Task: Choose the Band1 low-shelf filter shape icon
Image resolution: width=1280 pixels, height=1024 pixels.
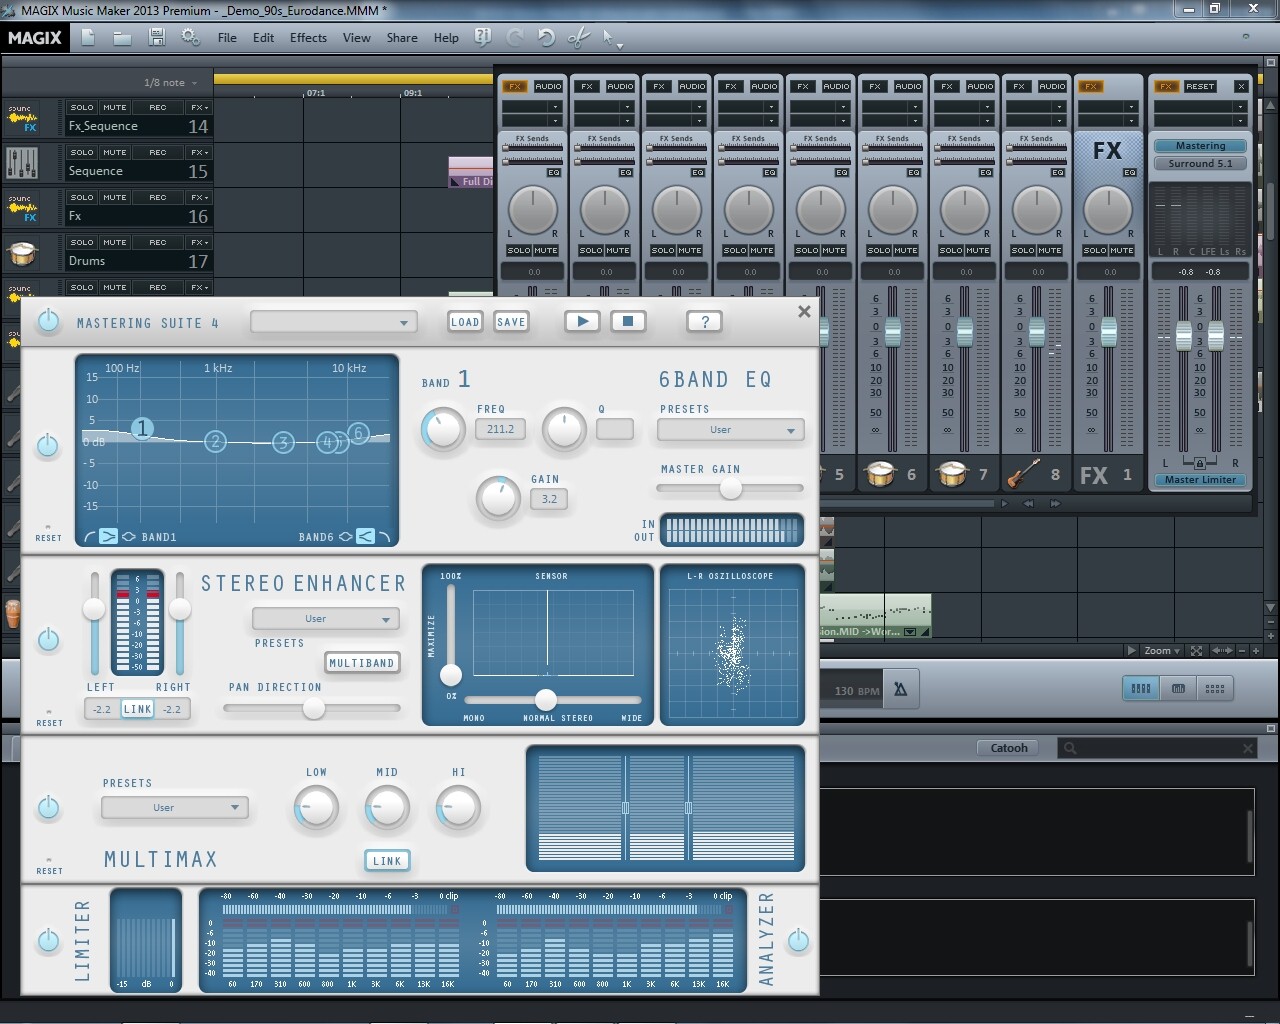Action: (x=108, y=537)
